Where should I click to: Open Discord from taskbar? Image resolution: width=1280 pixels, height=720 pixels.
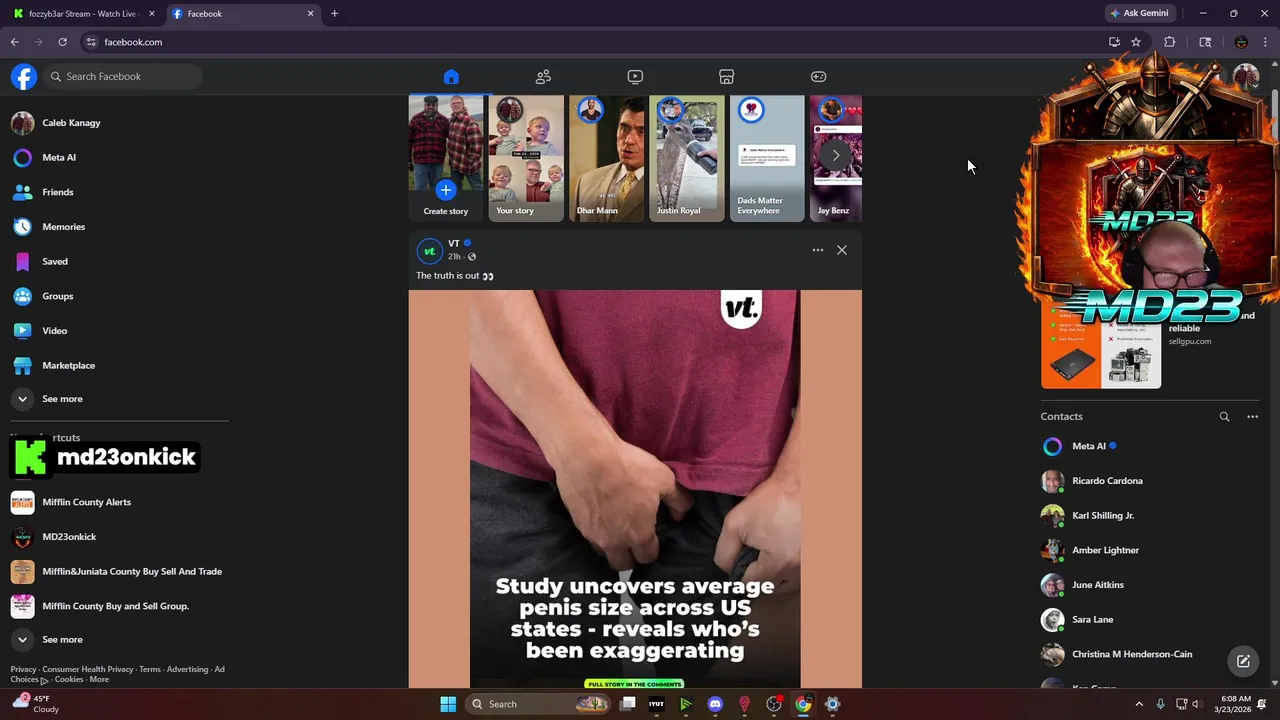click(715, 704)
